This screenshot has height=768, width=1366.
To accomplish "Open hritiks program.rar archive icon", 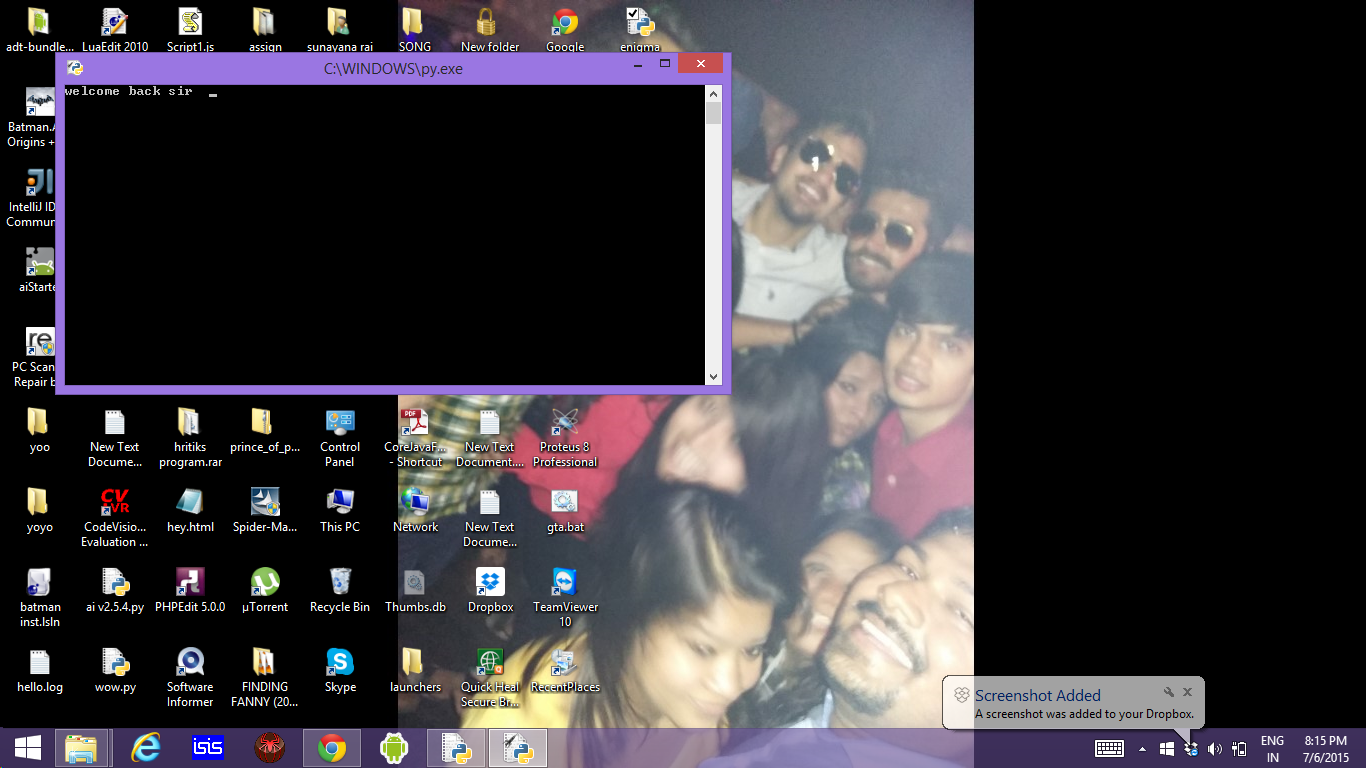I will (190, 437).
